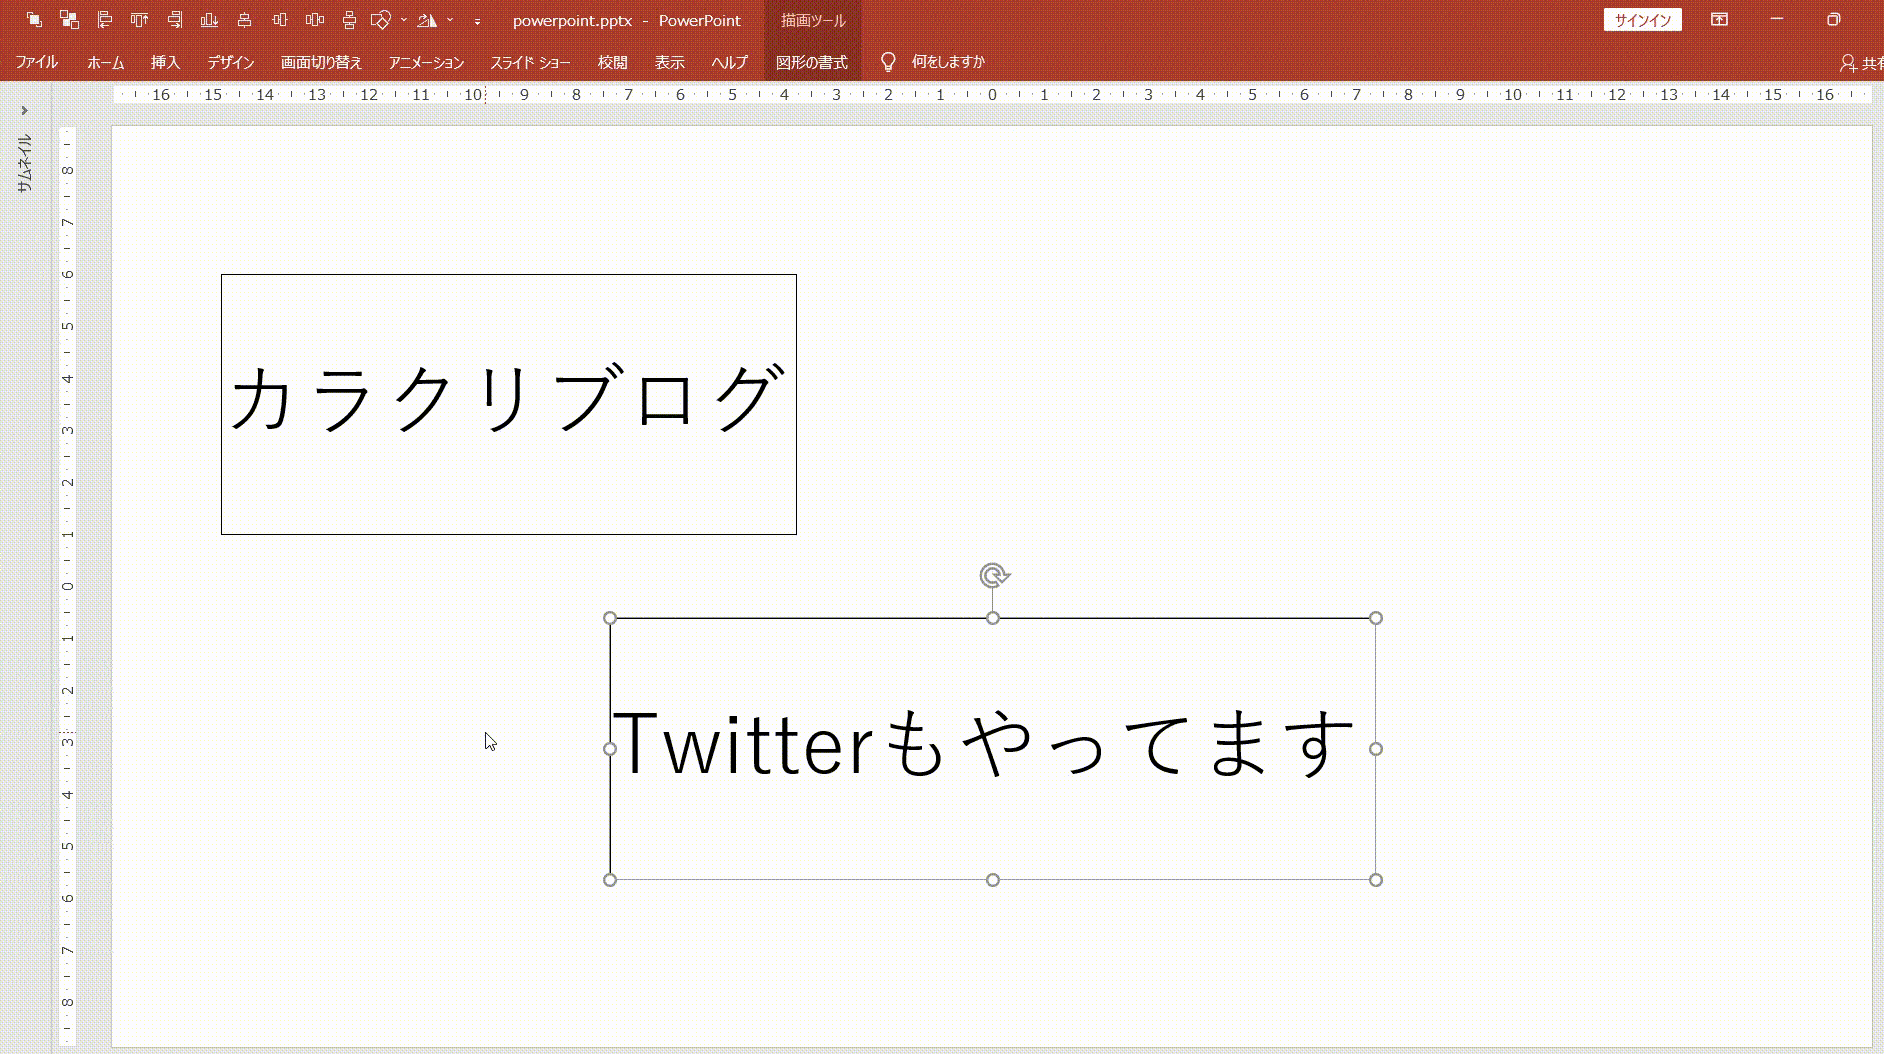Viewport: 1884px width, 1054px height.
Task: Click the bottom-right resize handle of the Twitterもやってます box
Action: click(x=1376, y=880)
